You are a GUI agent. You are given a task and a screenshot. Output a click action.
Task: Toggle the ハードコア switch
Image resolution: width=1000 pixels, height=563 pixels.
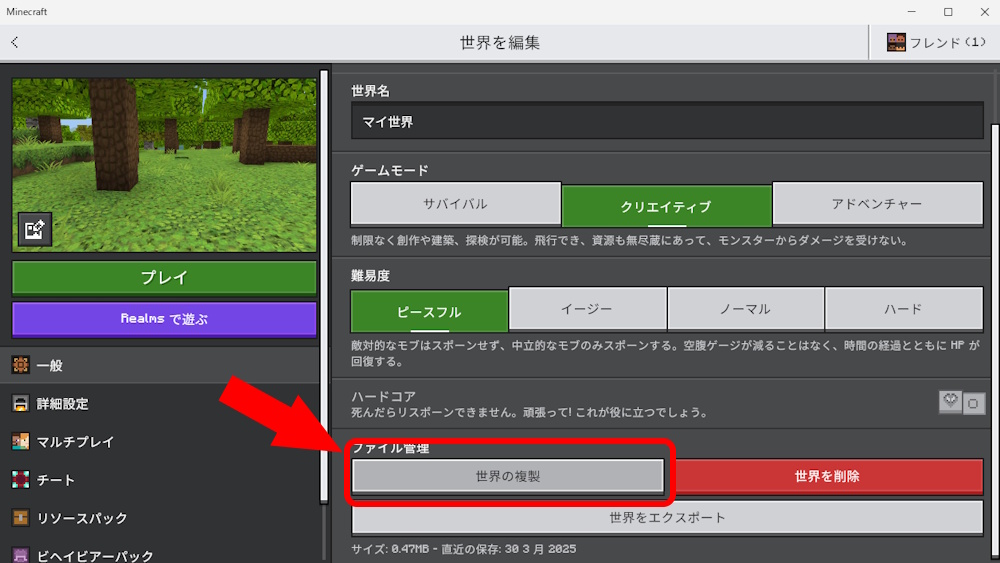[962, 402]
